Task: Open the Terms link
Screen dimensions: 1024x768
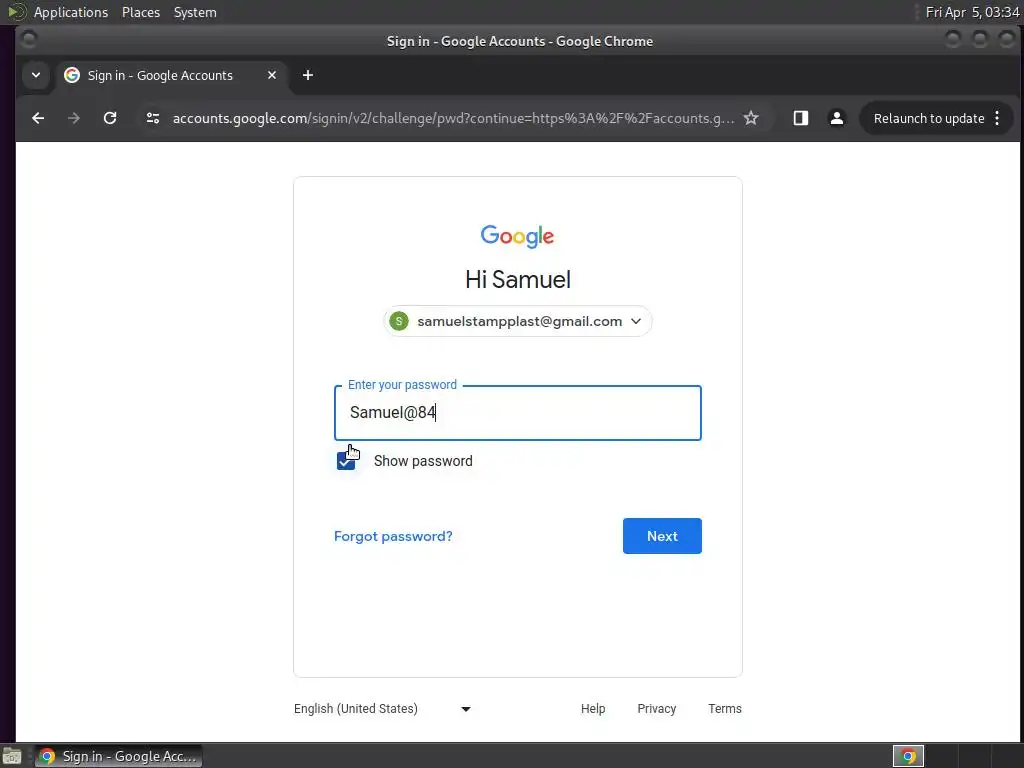Action: [x=725, y=709]
